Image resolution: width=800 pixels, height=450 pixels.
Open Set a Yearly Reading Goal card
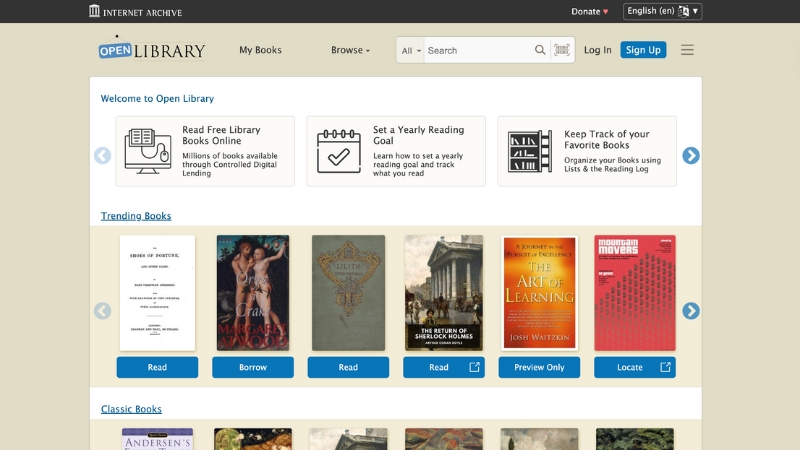pyautogui.click(x=396, y=151)
